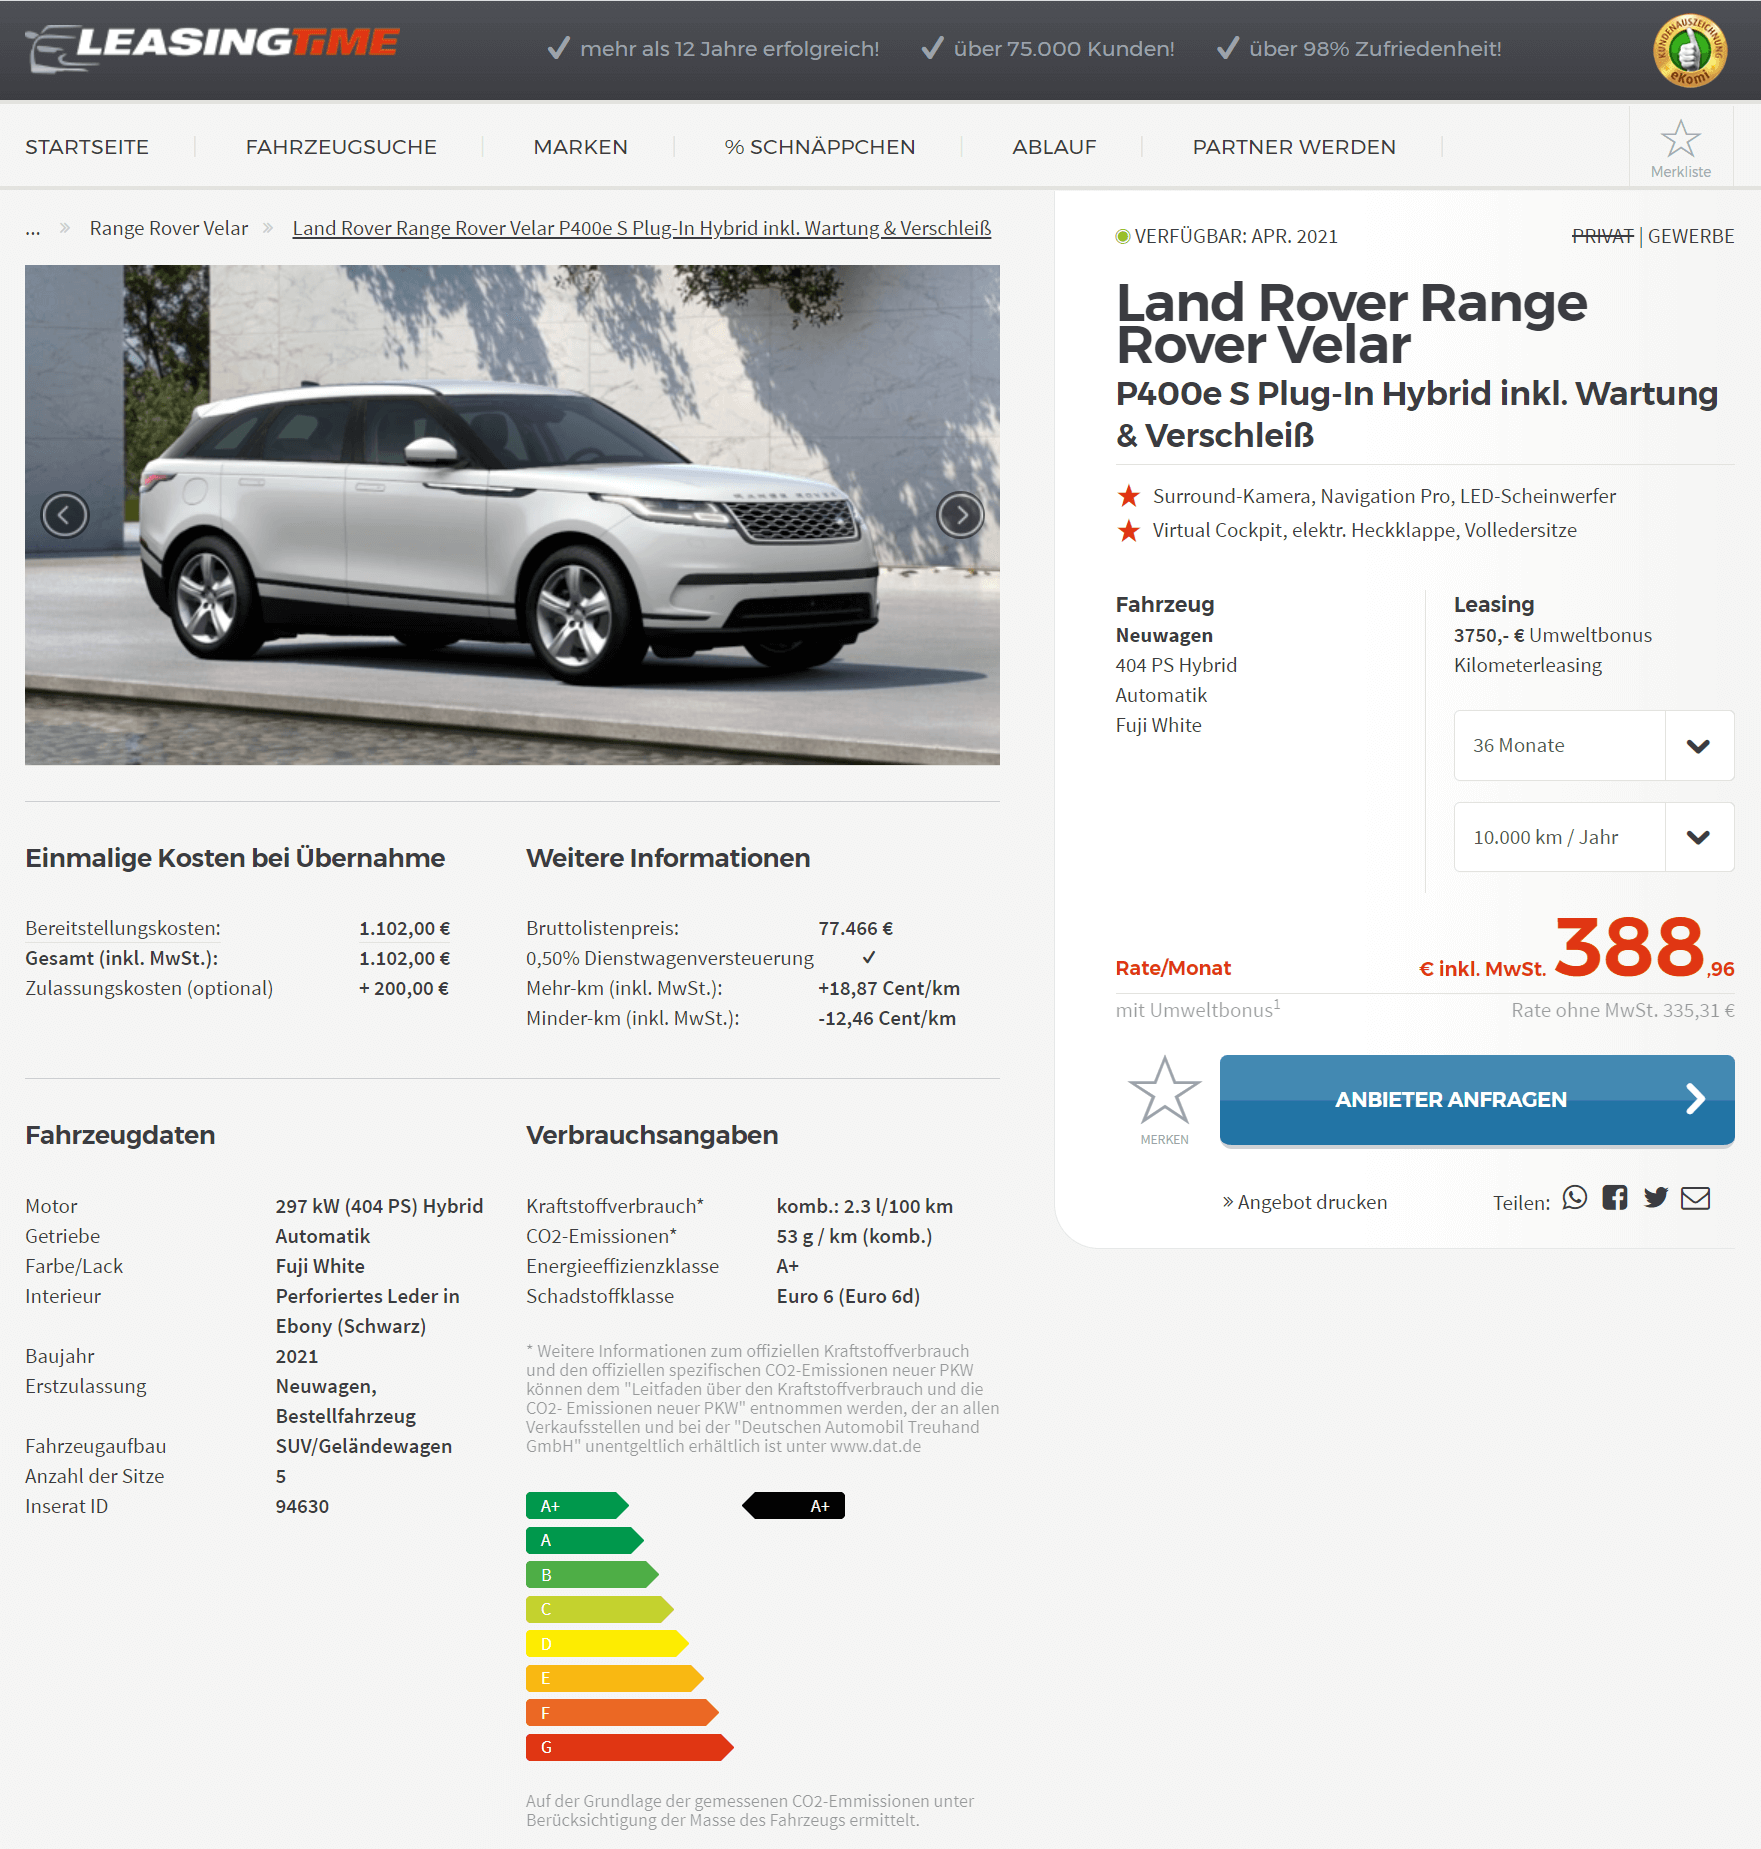The width and height of the screenshot is (1761, 1849).
Task: Click the black A+ rating marker
Action: (x=794, y=1505)
